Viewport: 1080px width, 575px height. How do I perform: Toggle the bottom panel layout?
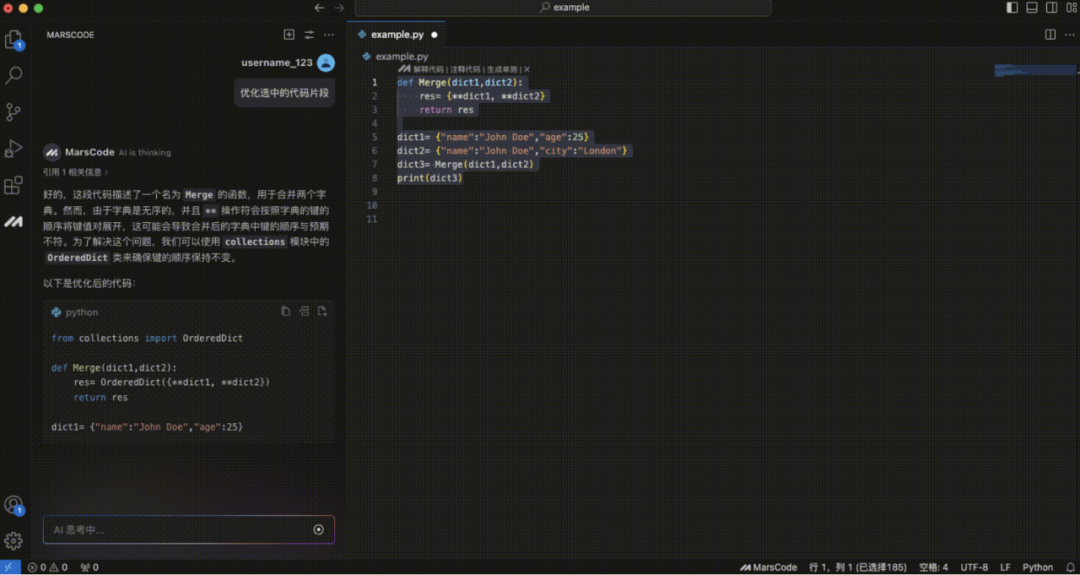pyautogui.click(x=1032, y=8)
